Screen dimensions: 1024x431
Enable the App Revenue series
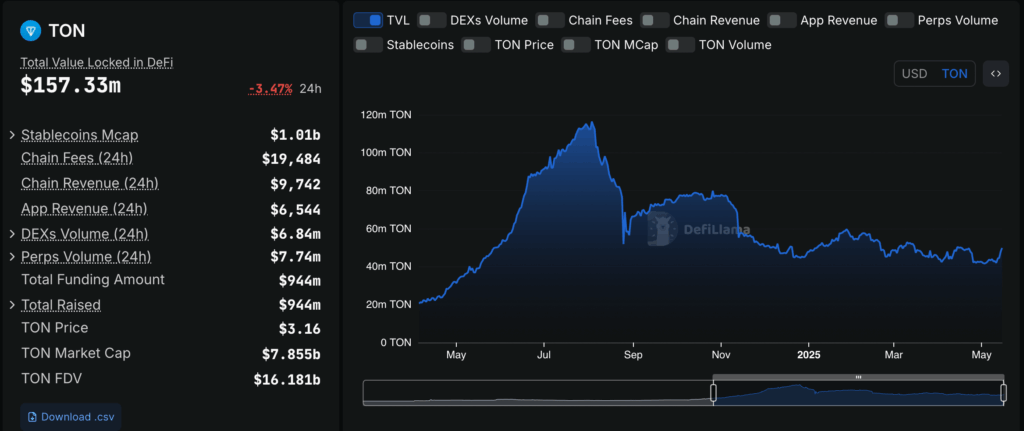782,20
